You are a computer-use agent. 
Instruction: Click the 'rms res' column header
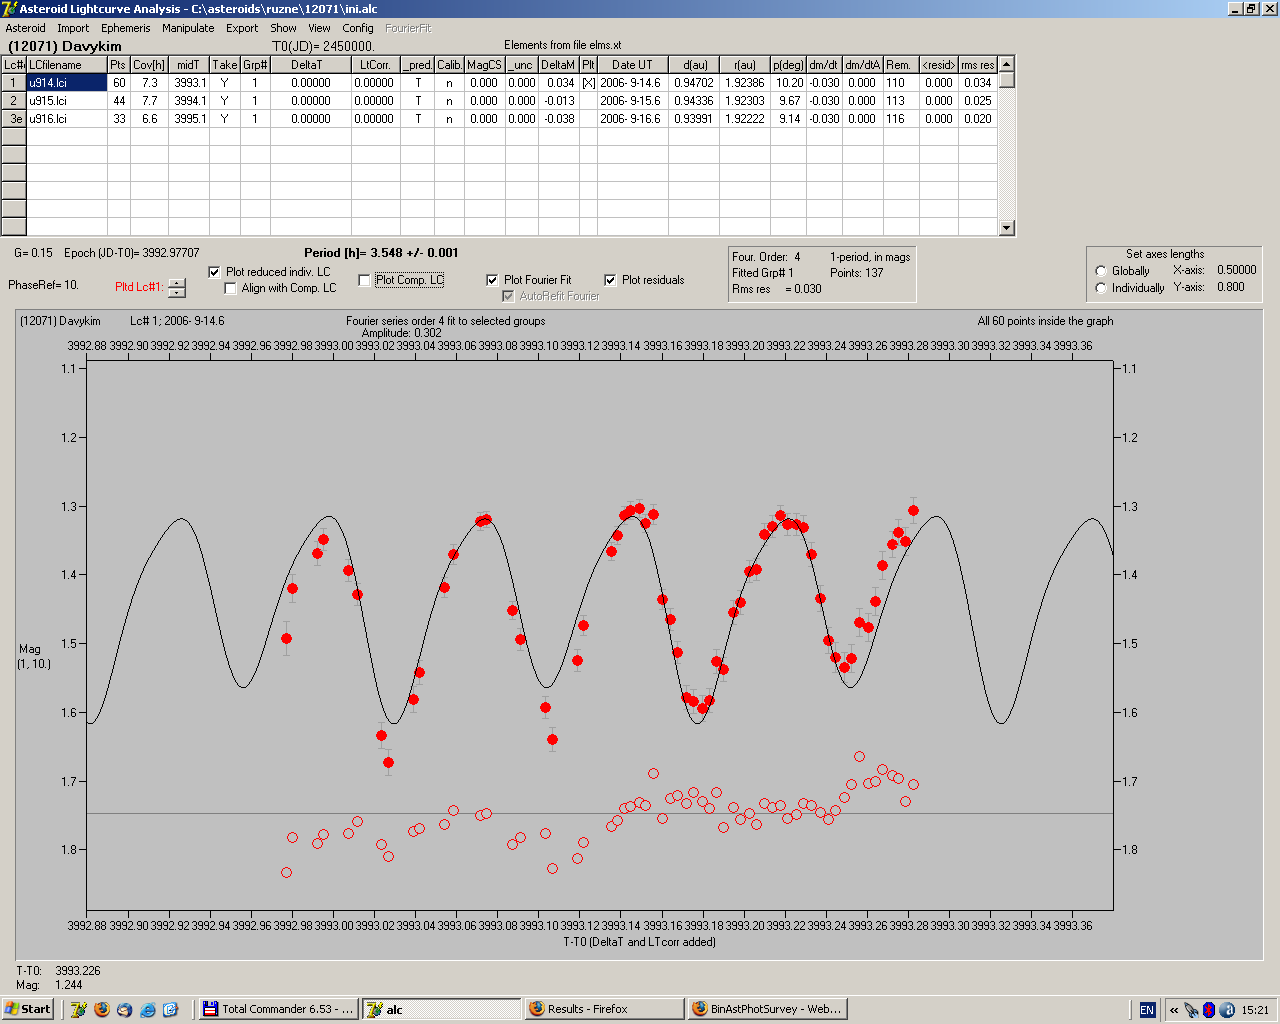pos(977,65)
